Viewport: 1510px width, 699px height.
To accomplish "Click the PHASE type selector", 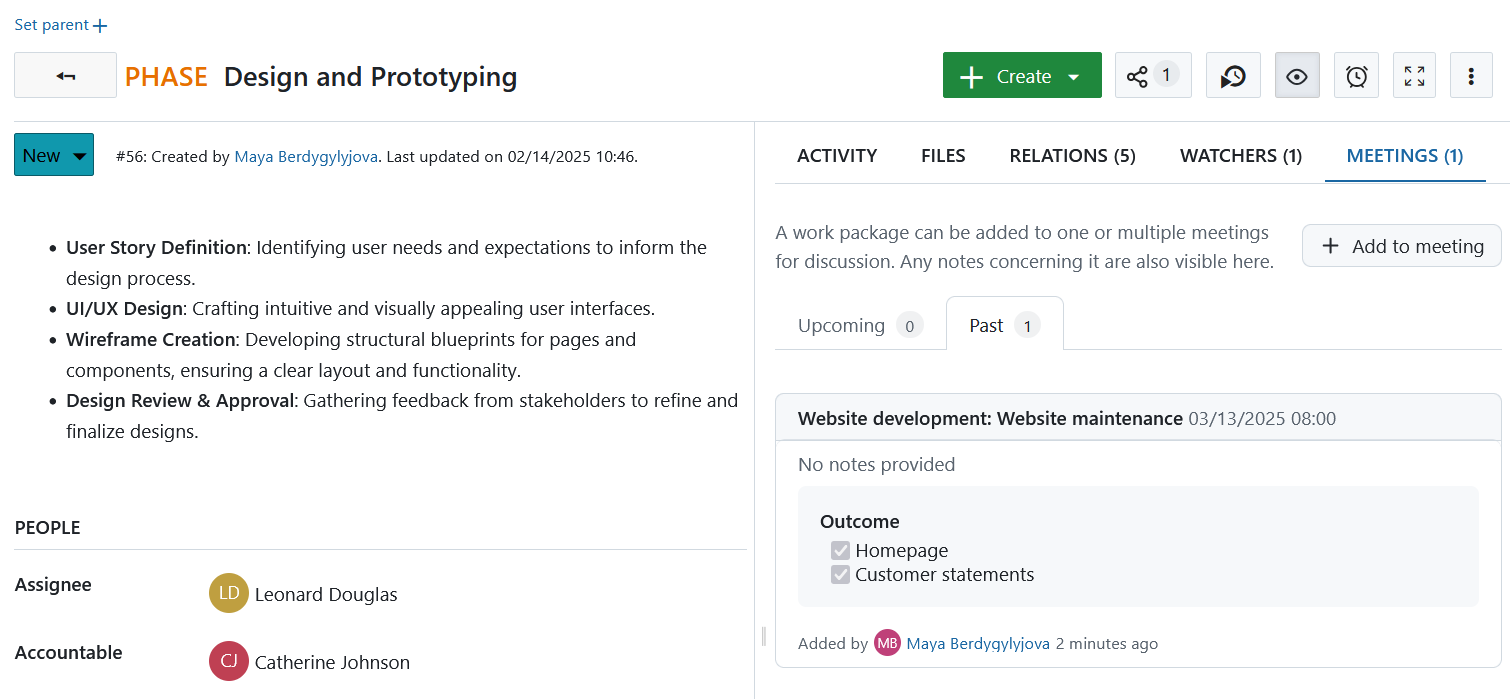I will point(166,77).
